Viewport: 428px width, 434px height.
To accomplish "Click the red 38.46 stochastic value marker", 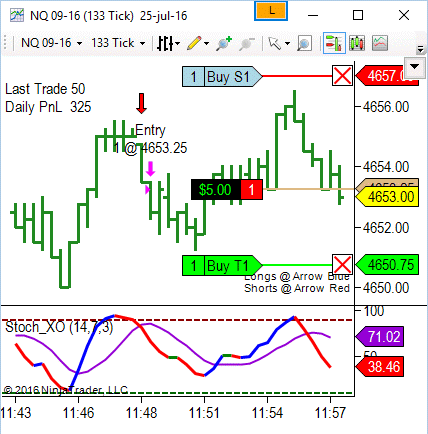I will tap(380, 367).
